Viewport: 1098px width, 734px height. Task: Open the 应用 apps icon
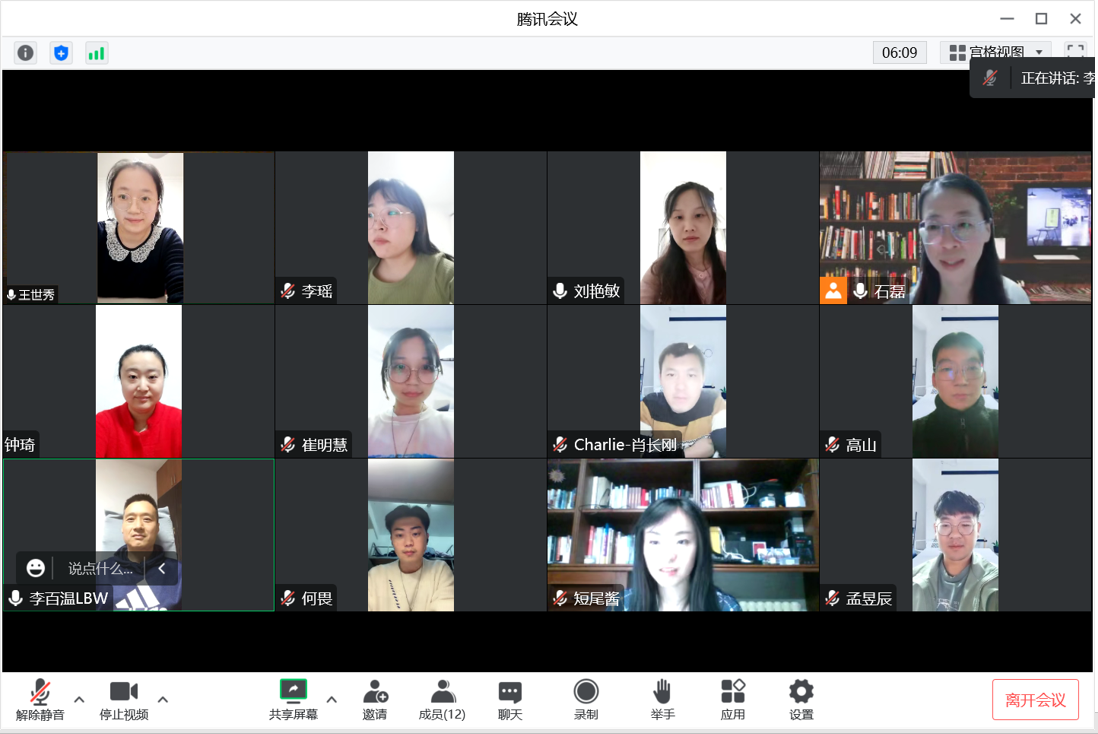coord(733,699)
